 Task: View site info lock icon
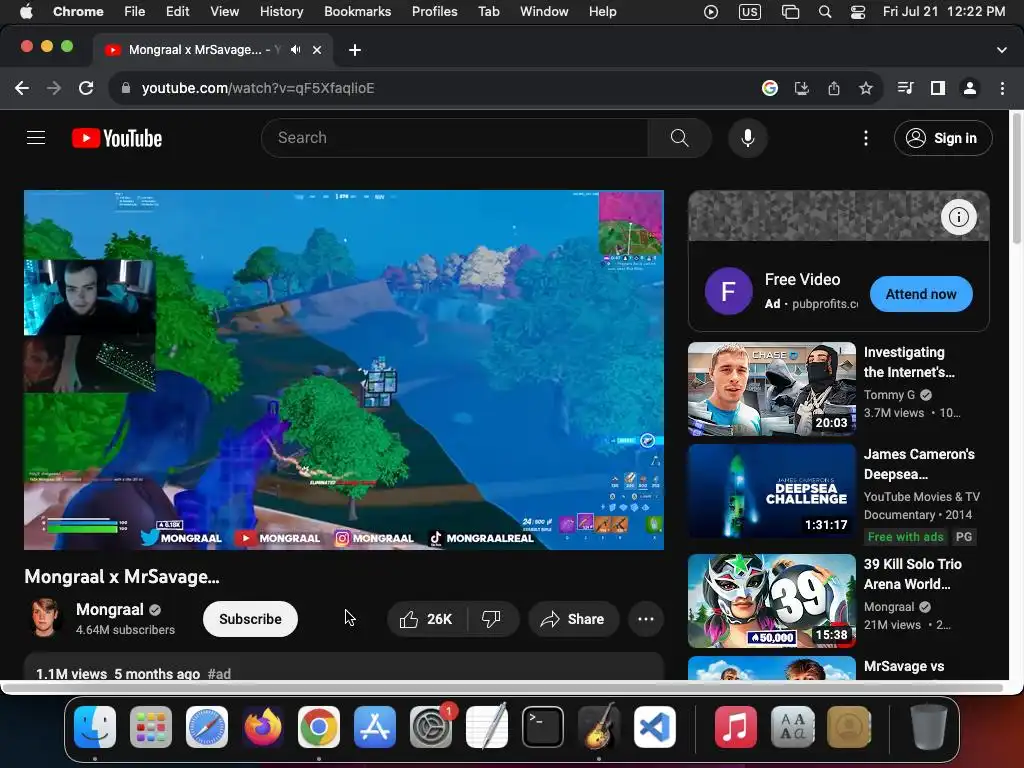(x=126, y=88)
